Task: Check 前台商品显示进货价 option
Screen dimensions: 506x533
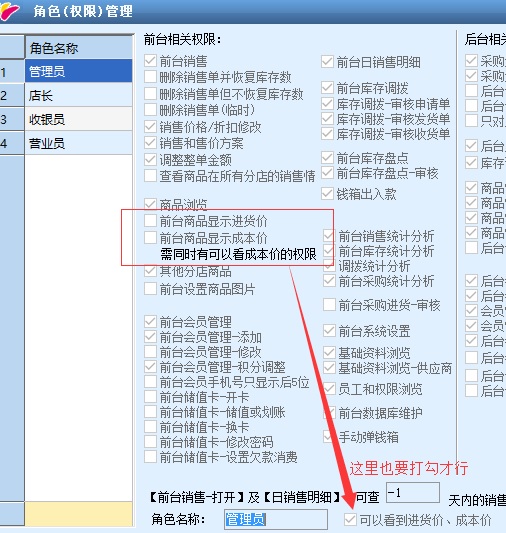Action: click(x=150, y=220)
